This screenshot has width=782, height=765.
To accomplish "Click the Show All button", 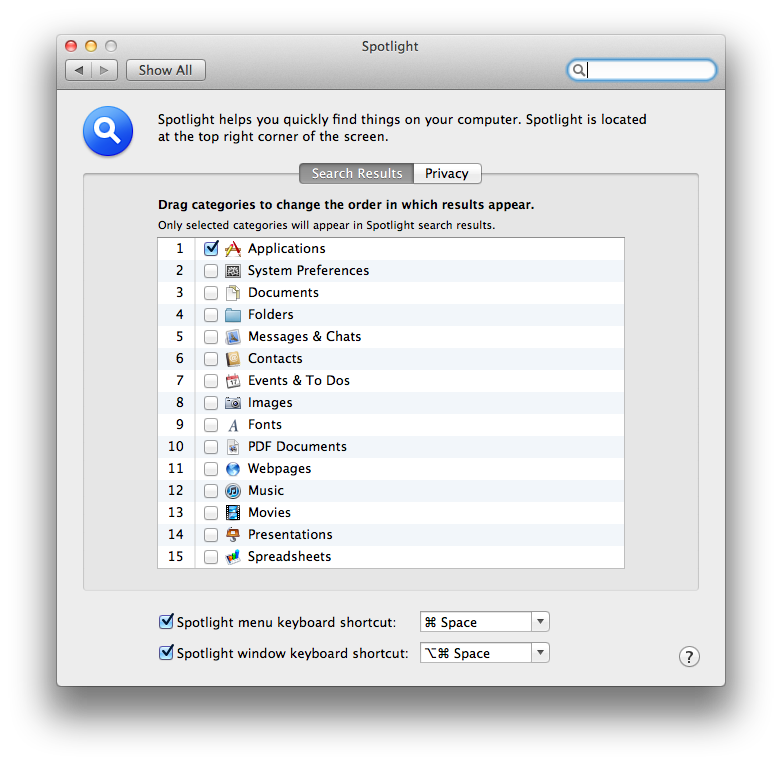I will pos(166,70).
